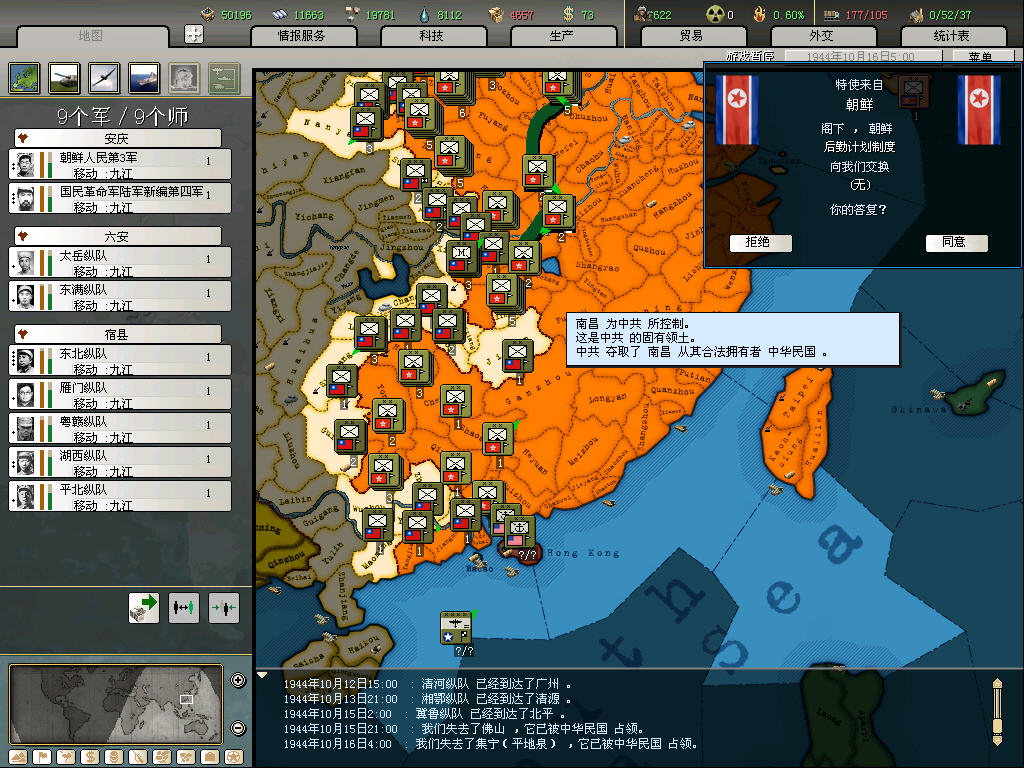Zoom out with minimap minus button
Image resolution: width=1024 pixels, height=768 pixels.
click(x=238, y=728)
